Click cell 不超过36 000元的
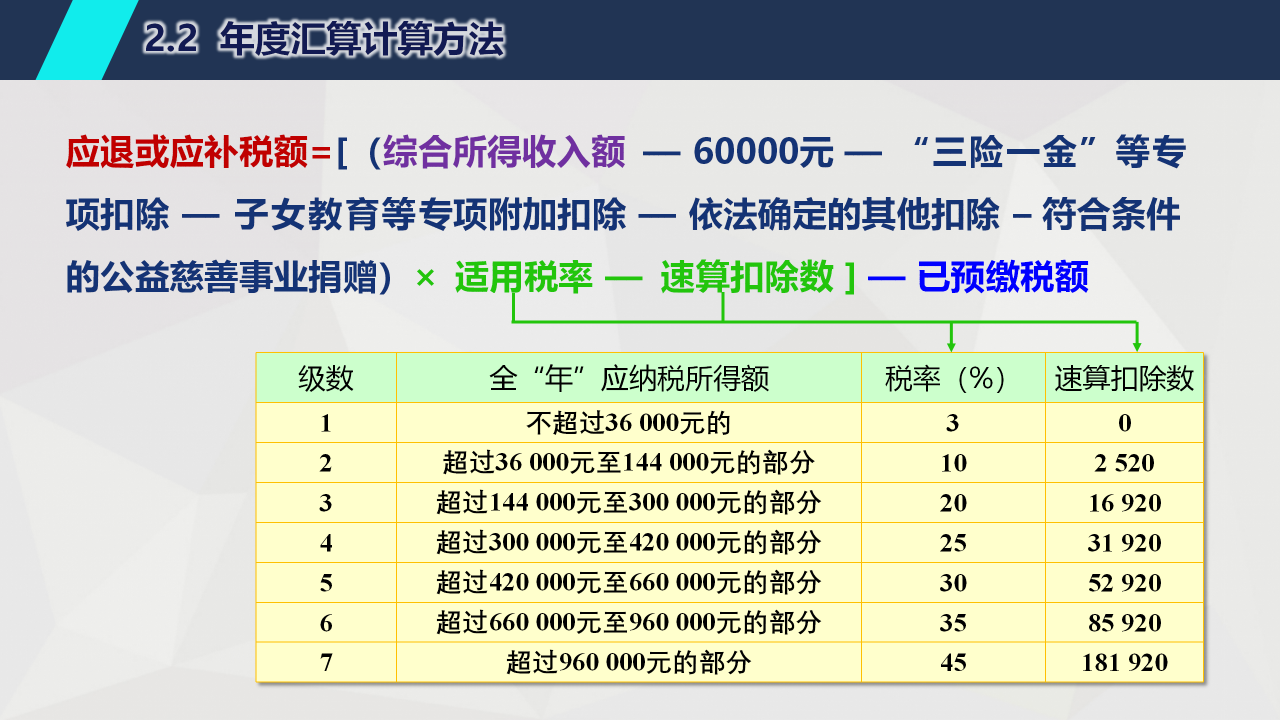Screen dimensions: 1280x720 pyautogui.click(x=629, y=423)
